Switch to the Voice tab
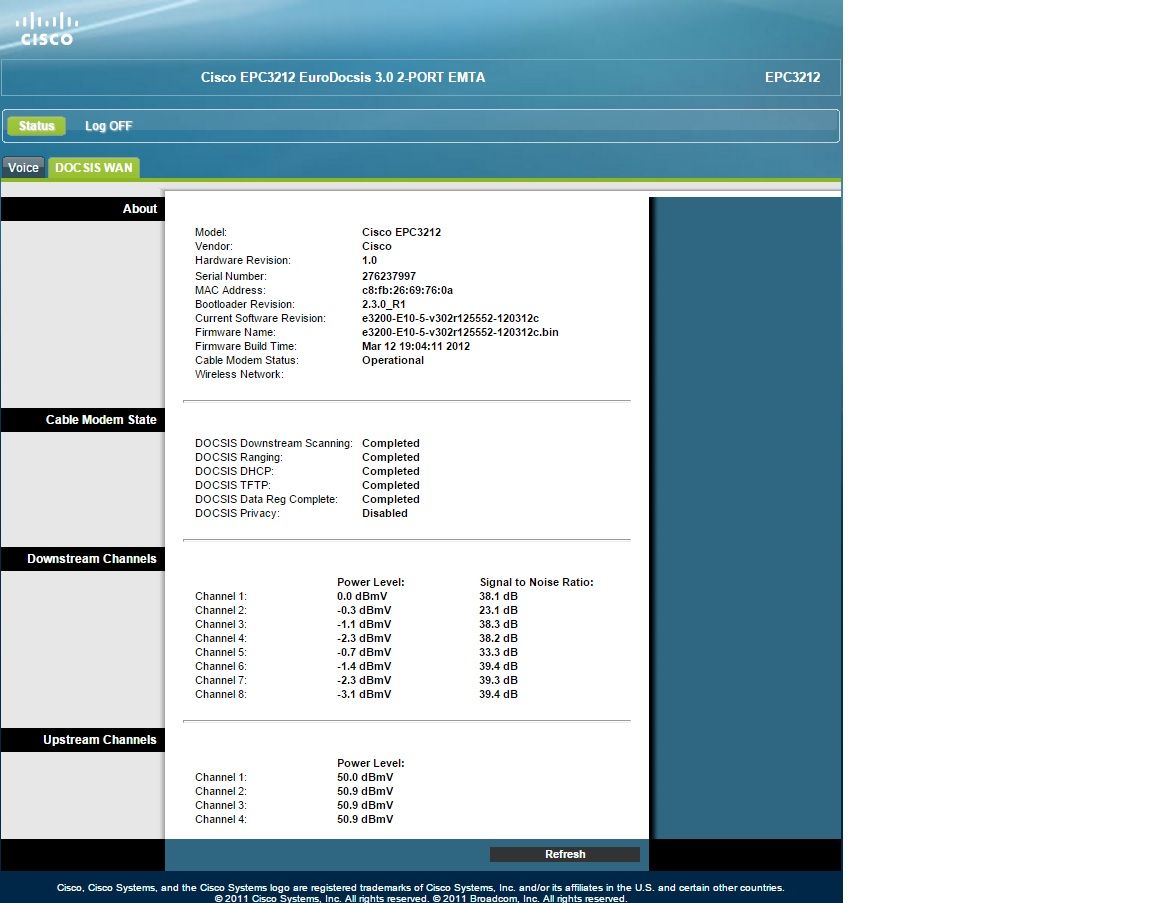 pyautogui.click(x=24, y=168)
